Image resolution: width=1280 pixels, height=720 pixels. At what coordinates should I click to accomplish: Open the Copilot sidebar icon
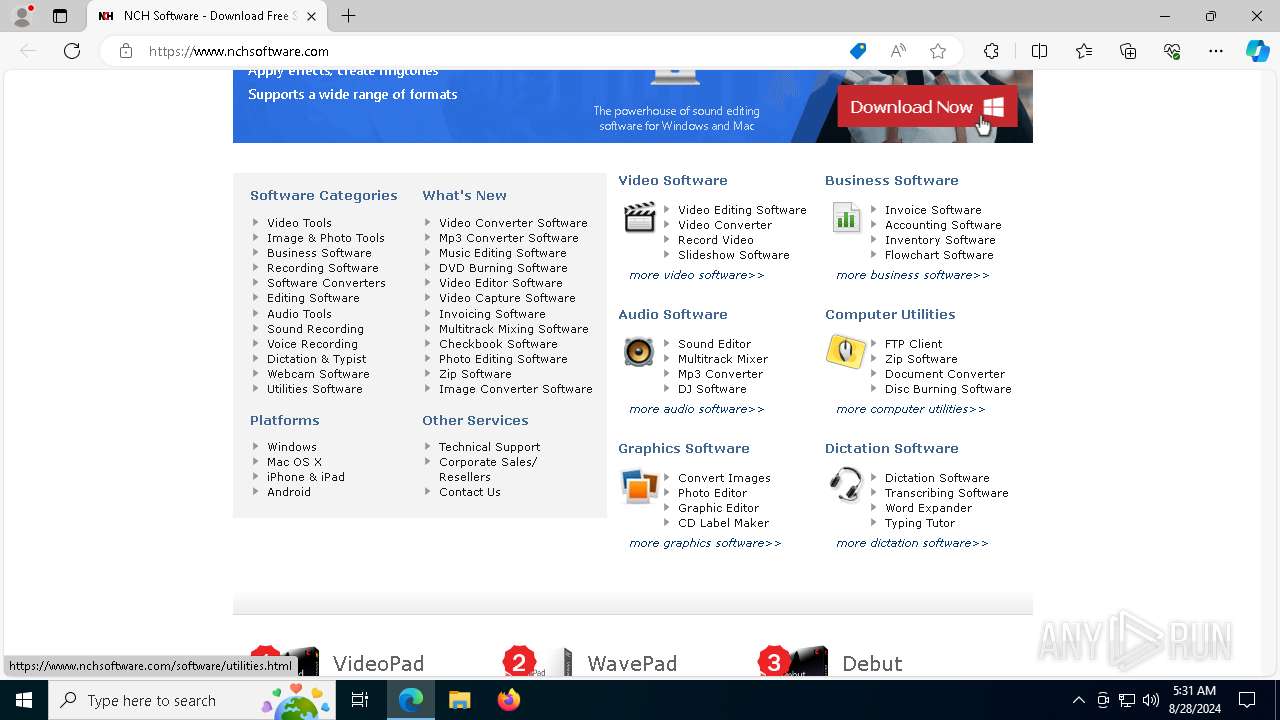1258,51
